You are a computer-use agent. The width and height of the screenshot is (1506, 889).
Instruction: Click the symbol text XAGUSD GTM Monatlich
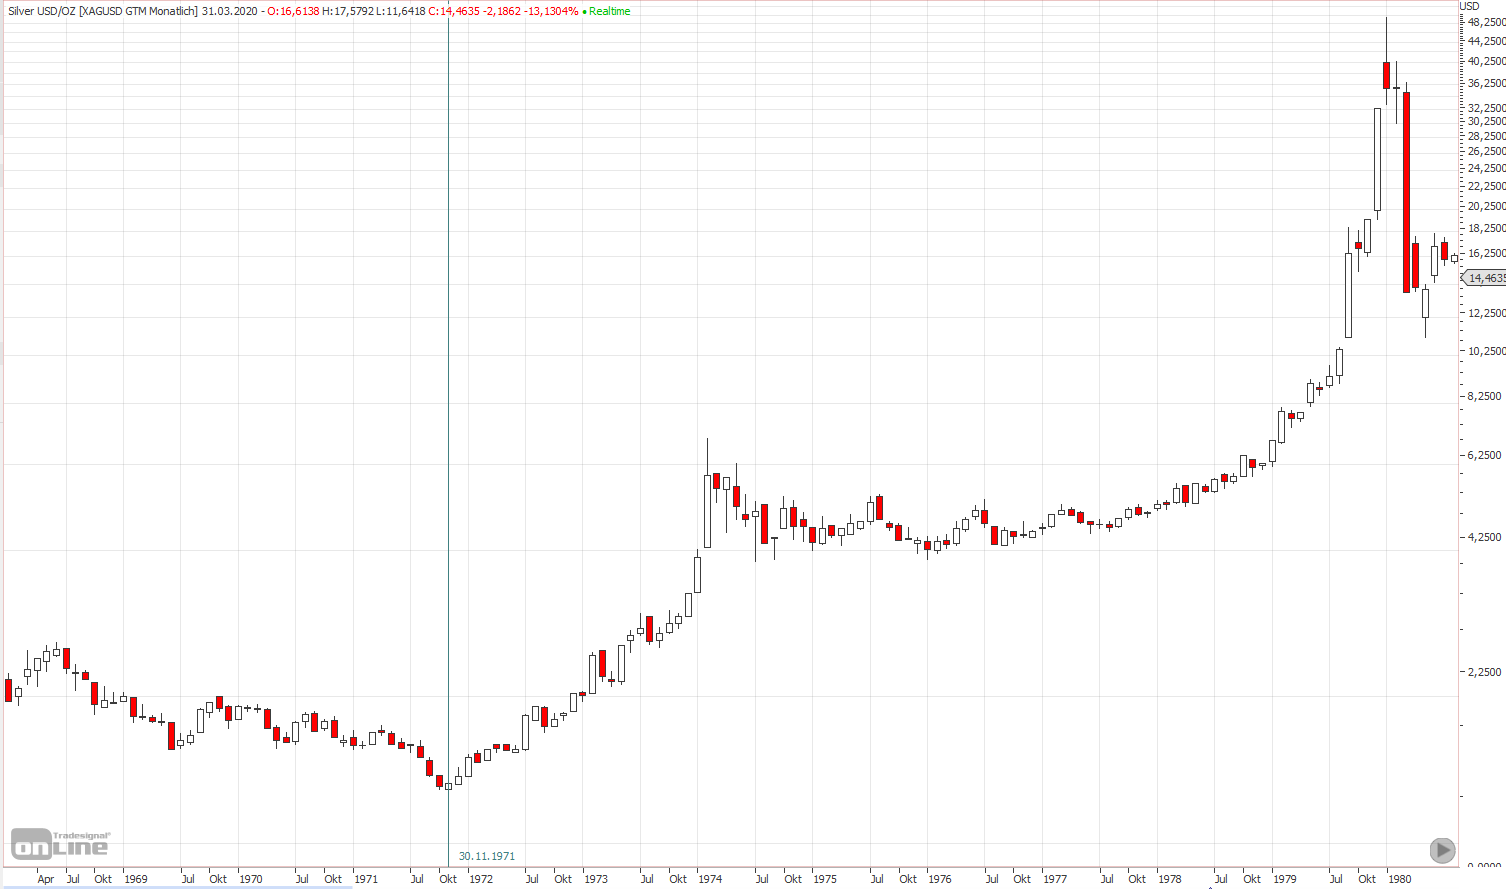[138, 11]
